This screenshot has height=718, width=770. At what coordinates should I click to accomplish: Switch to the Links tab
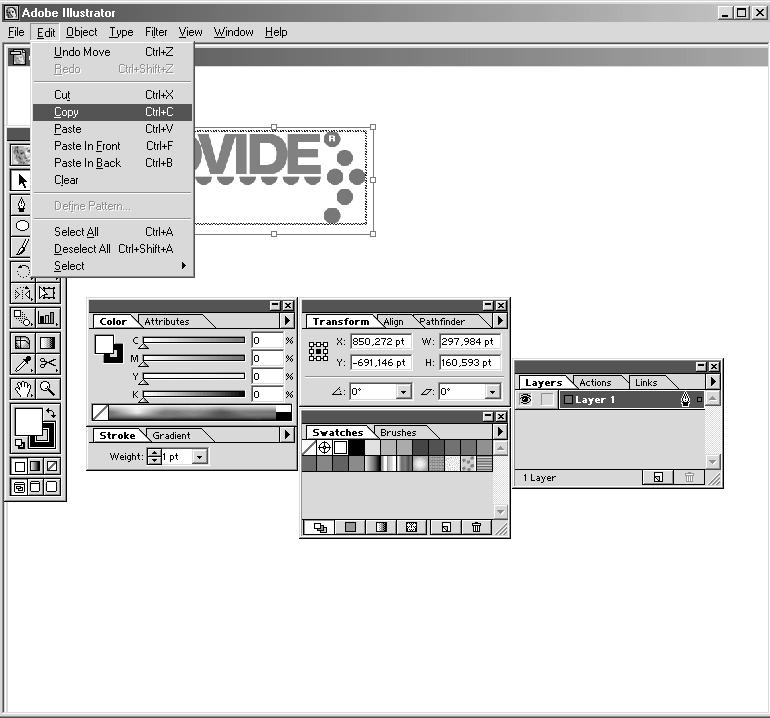646,383
